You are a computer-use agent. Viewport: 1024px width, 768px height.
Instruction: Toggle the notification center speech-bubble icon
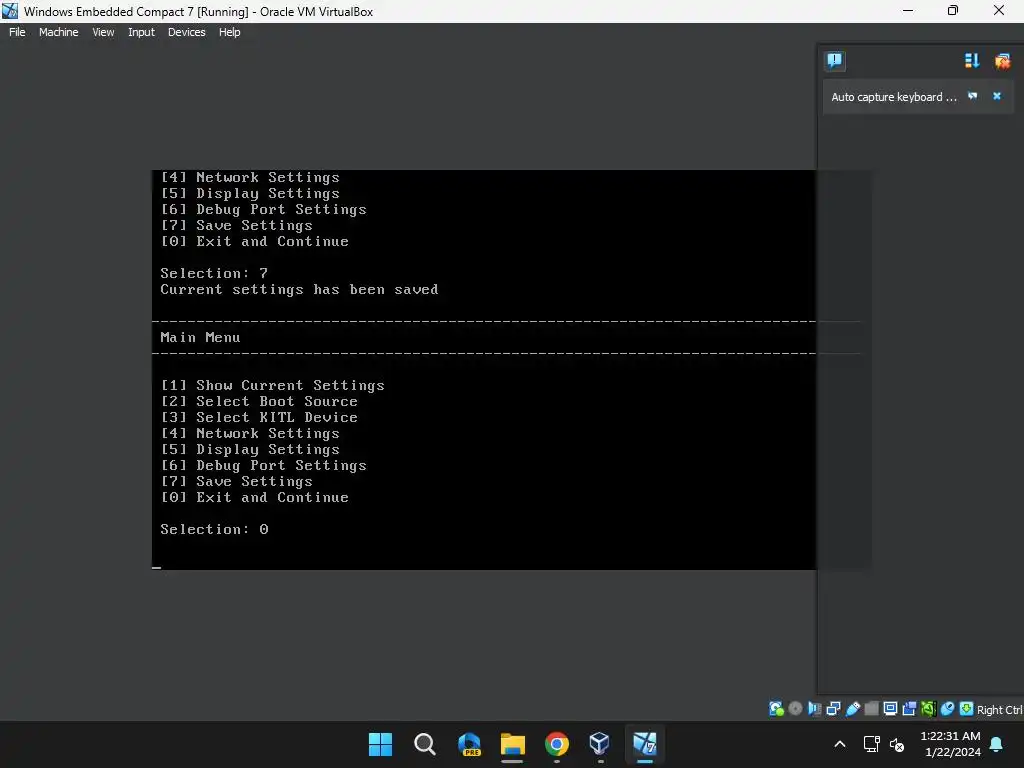tap(835, 61)
